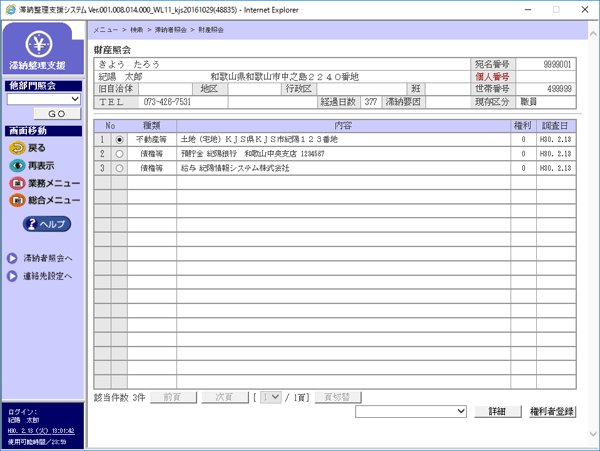The width and height of the screenshot is (600, 451).
Task: Click the yen logo 滞納整理支援
Action: pos(43,48)
